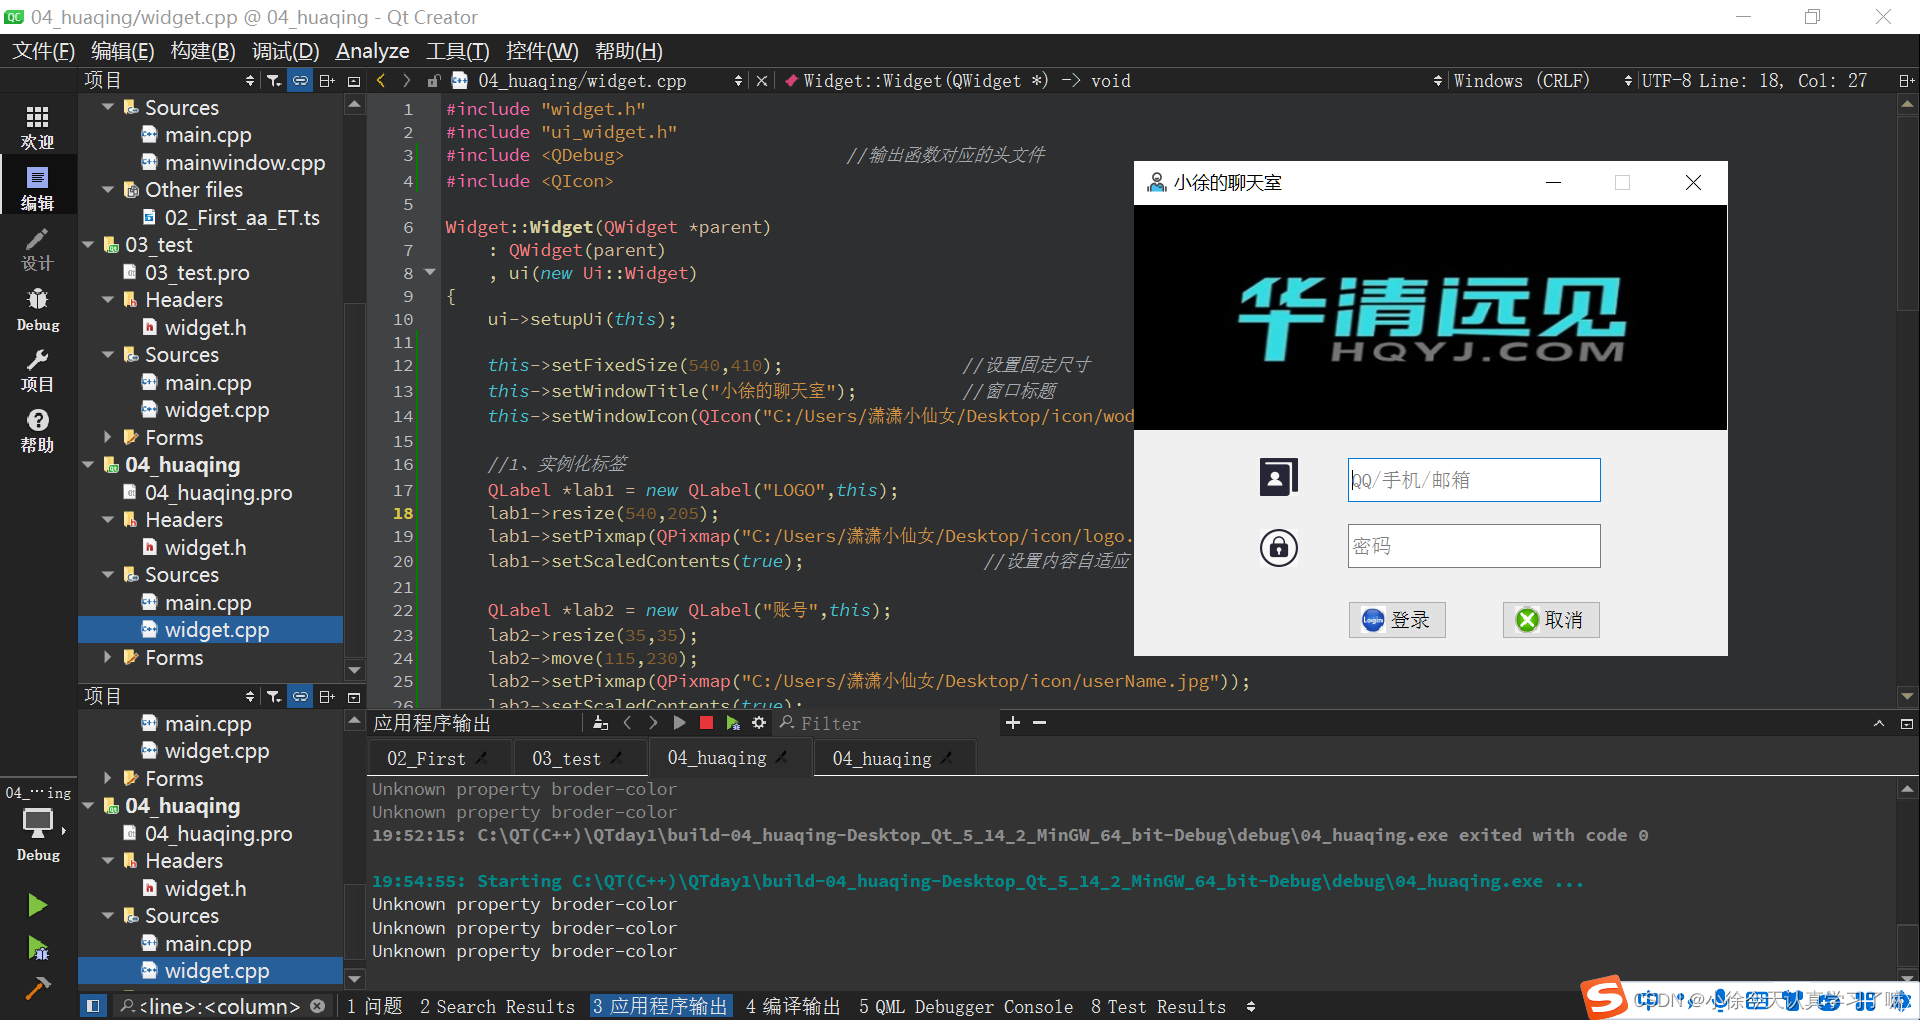Maximize the application output pane
The width and height of the screenshot is (1920, 1020).
tap(1879, 723)
